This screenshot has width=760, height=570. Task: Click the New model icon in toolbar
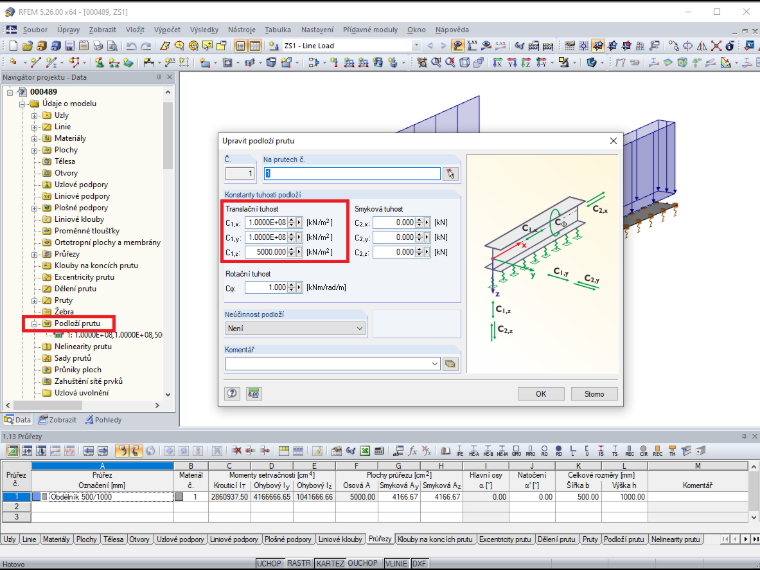pos(13,46)
